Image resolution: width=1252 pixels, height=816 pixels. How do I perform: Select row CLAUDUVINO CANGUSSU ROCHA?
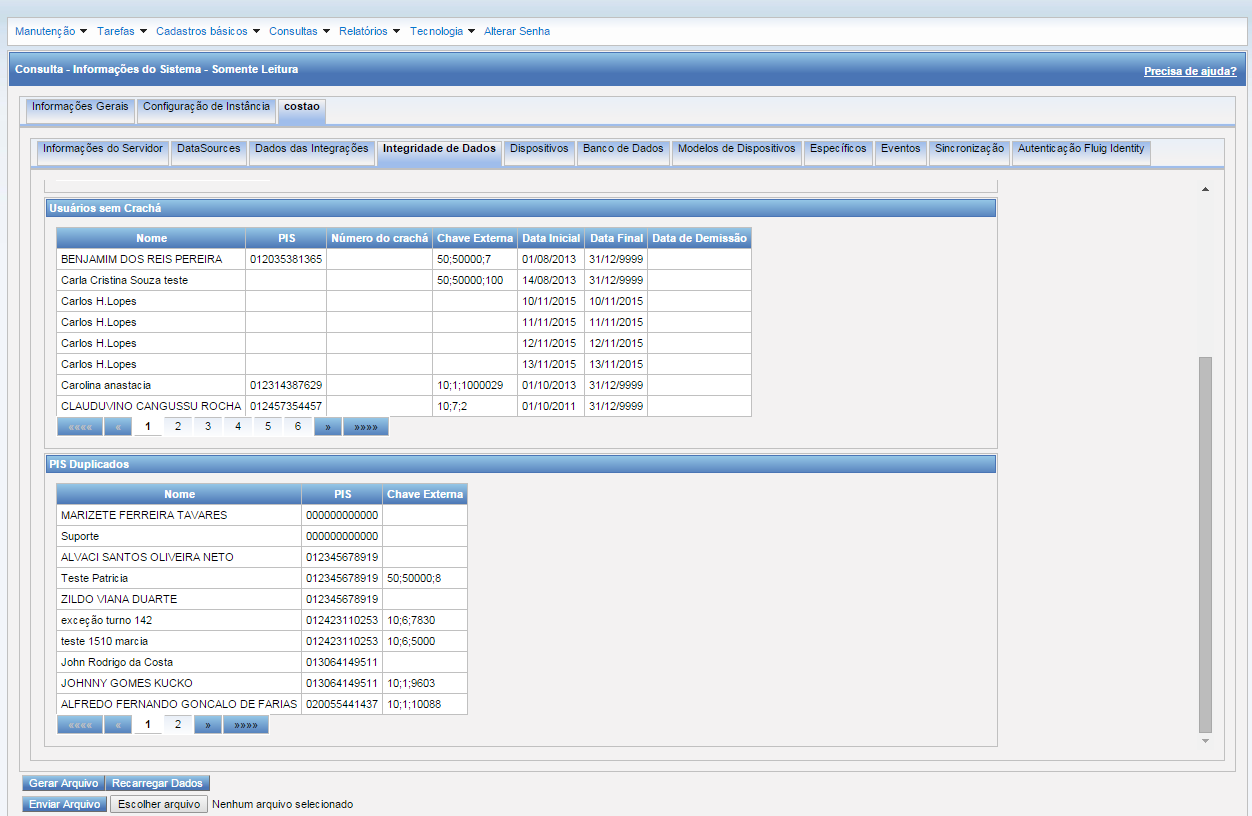click(x=404, y=406)
